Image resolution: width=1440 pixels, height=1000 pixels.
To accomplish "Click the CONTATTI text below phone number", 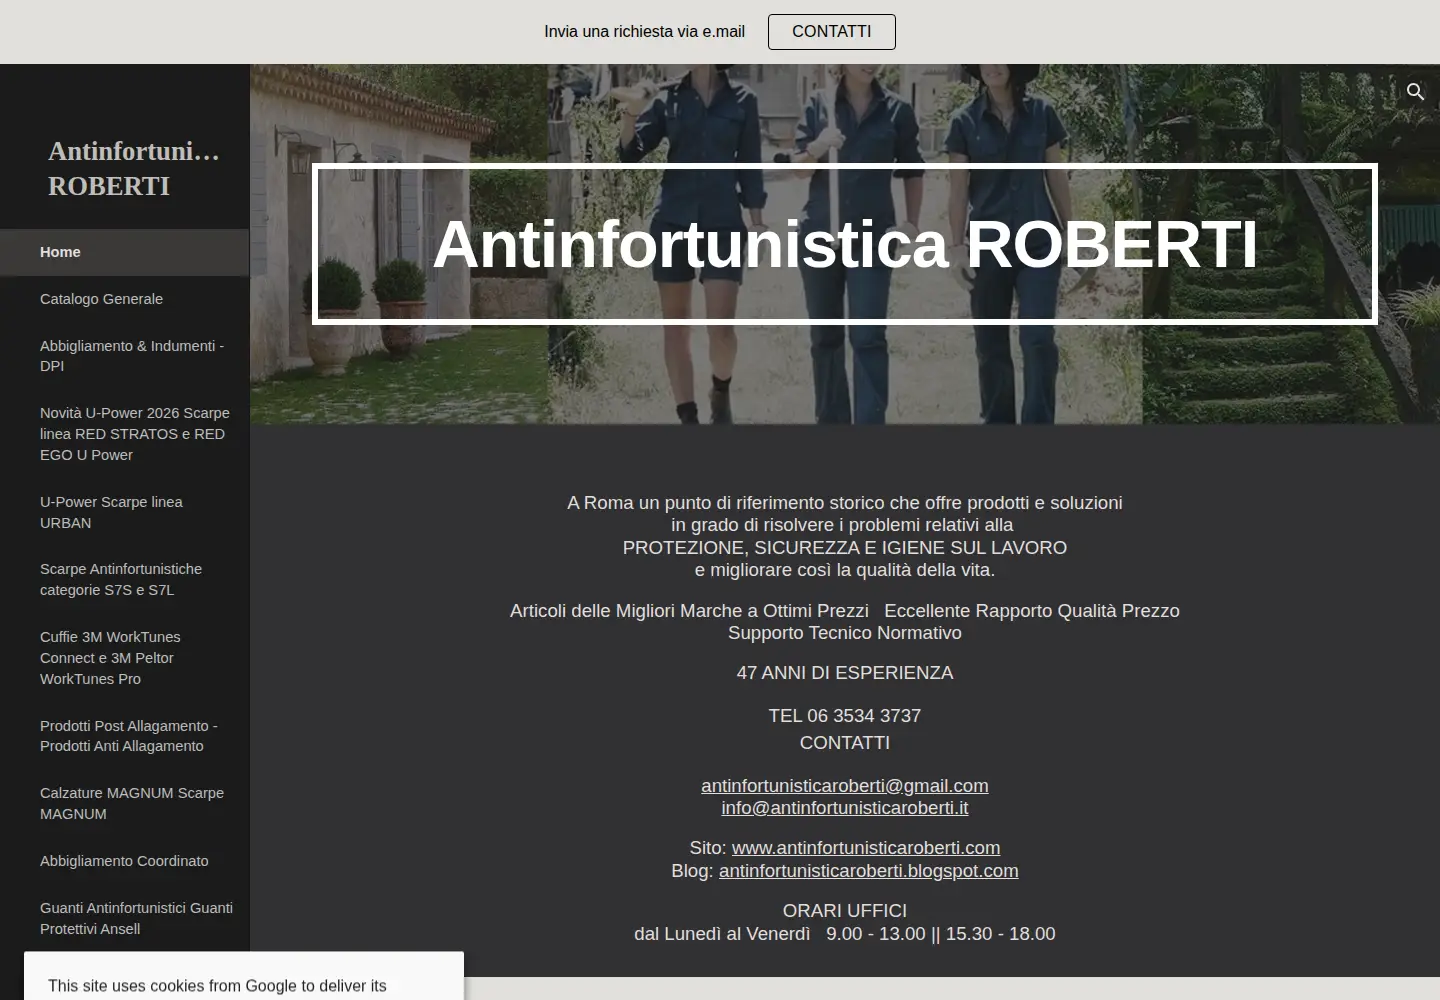I will pos(845,743).
